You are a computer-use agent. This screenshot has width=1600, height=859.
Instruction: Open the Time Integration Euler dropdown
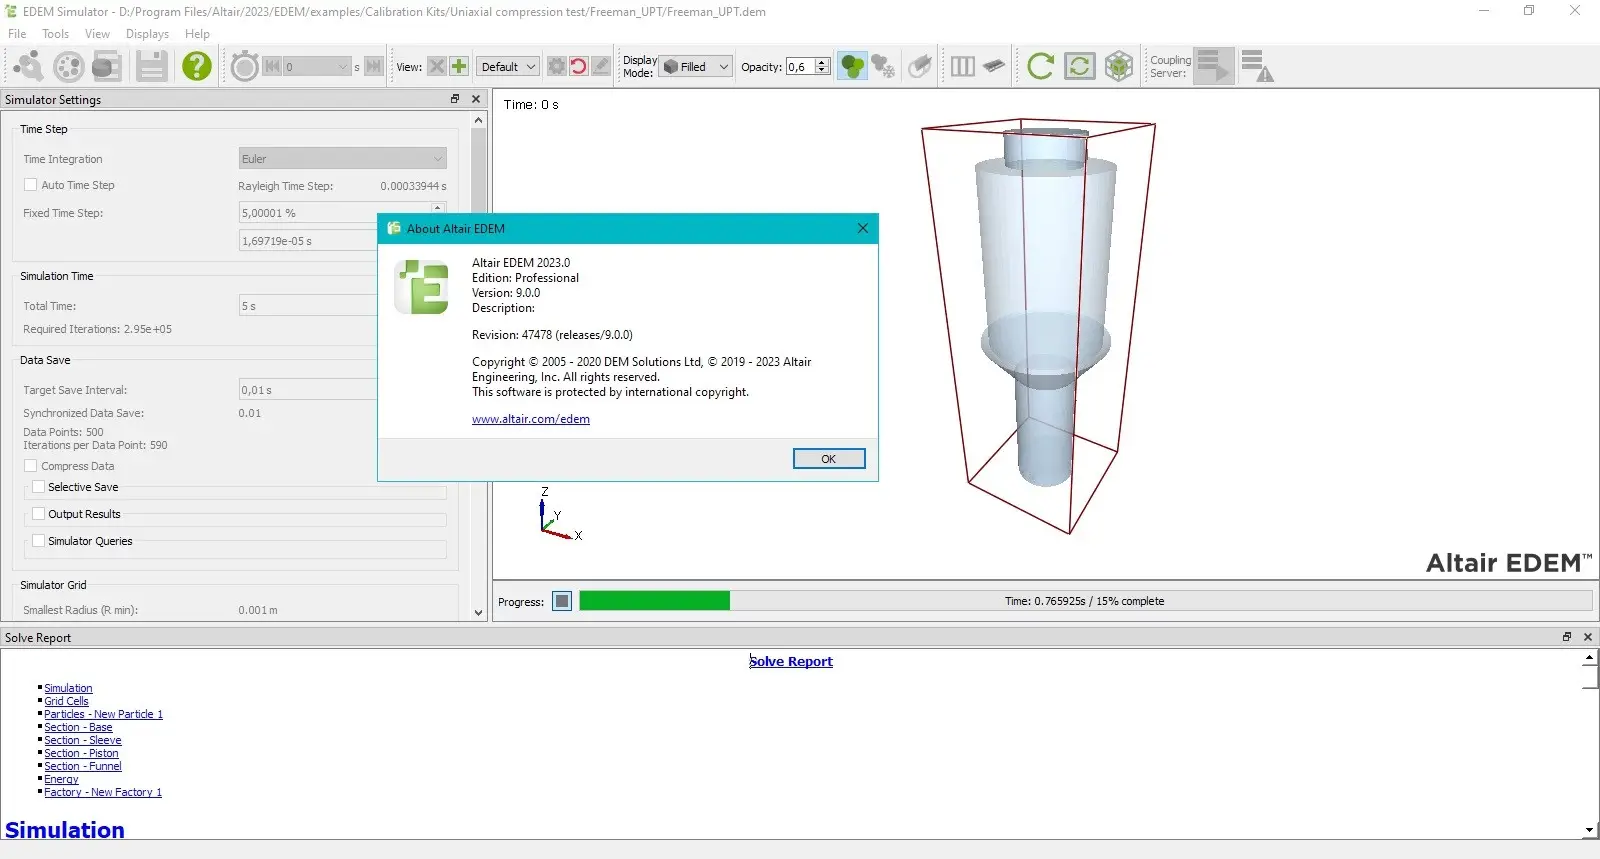[342, 159]
